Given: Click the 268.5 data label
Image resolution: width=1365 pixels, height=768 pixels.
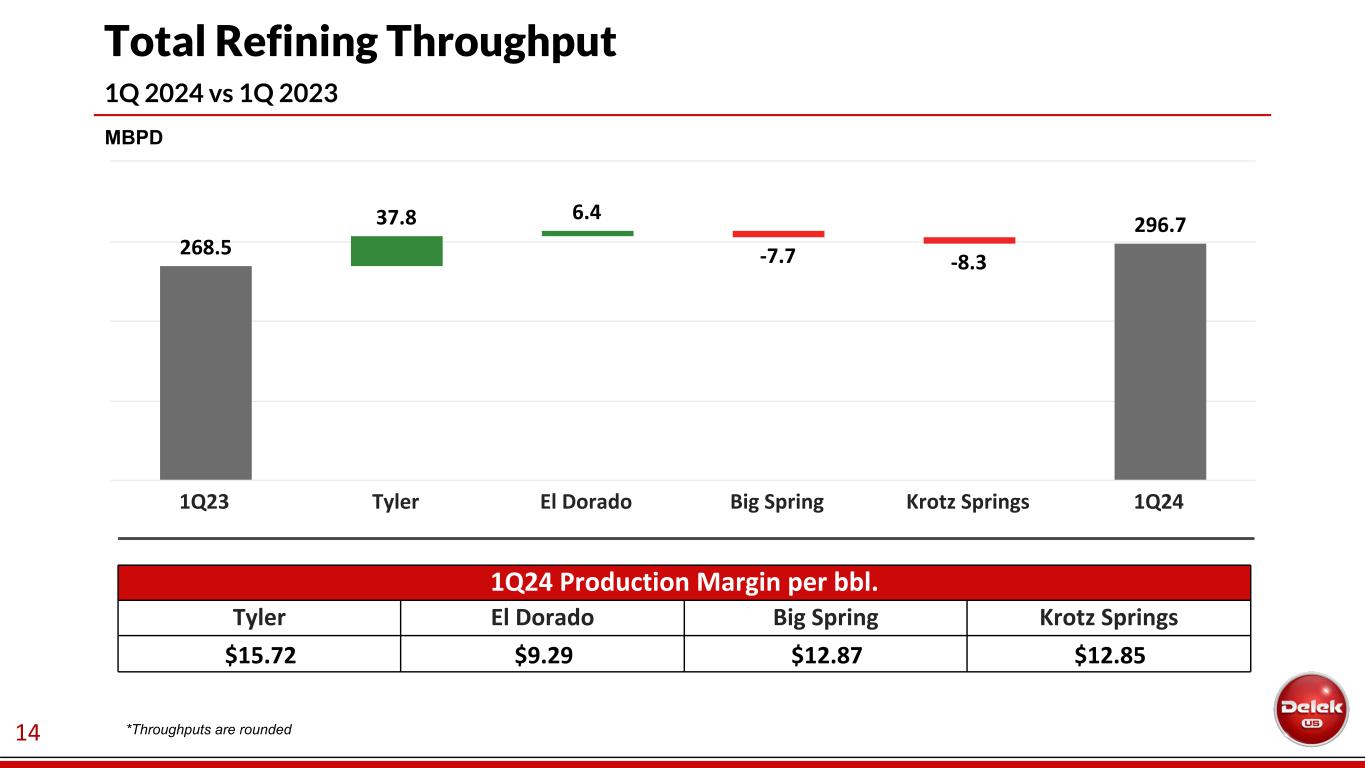Looking at the screenshot, I should [x=205, y=247].
